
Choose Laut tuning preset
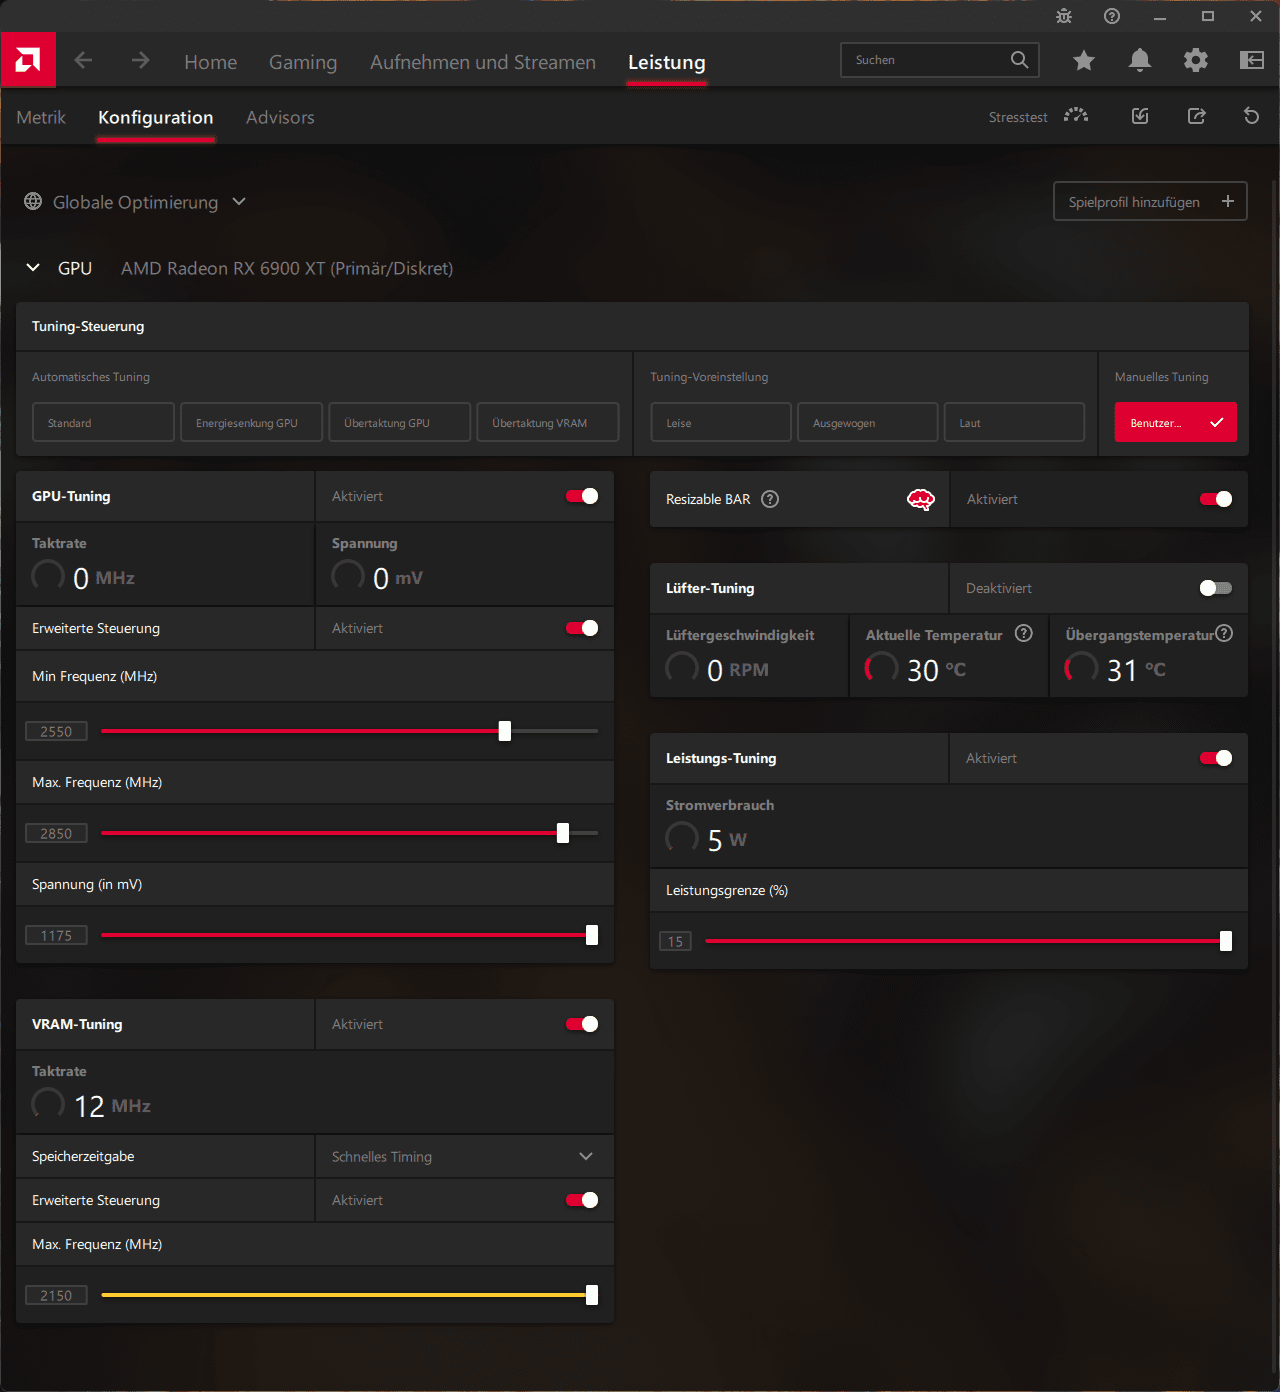pyautogui.click(x=1014, y=422)
